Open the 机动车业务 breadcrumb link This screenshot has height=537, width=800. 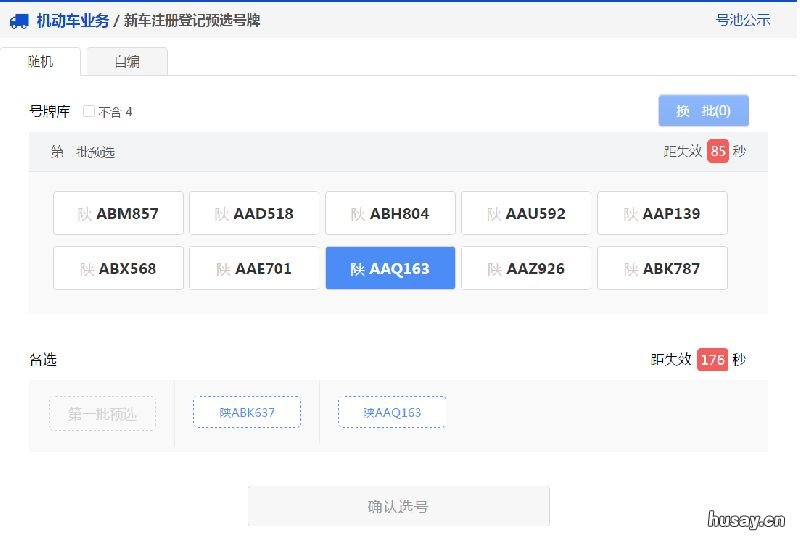point(72,20)
